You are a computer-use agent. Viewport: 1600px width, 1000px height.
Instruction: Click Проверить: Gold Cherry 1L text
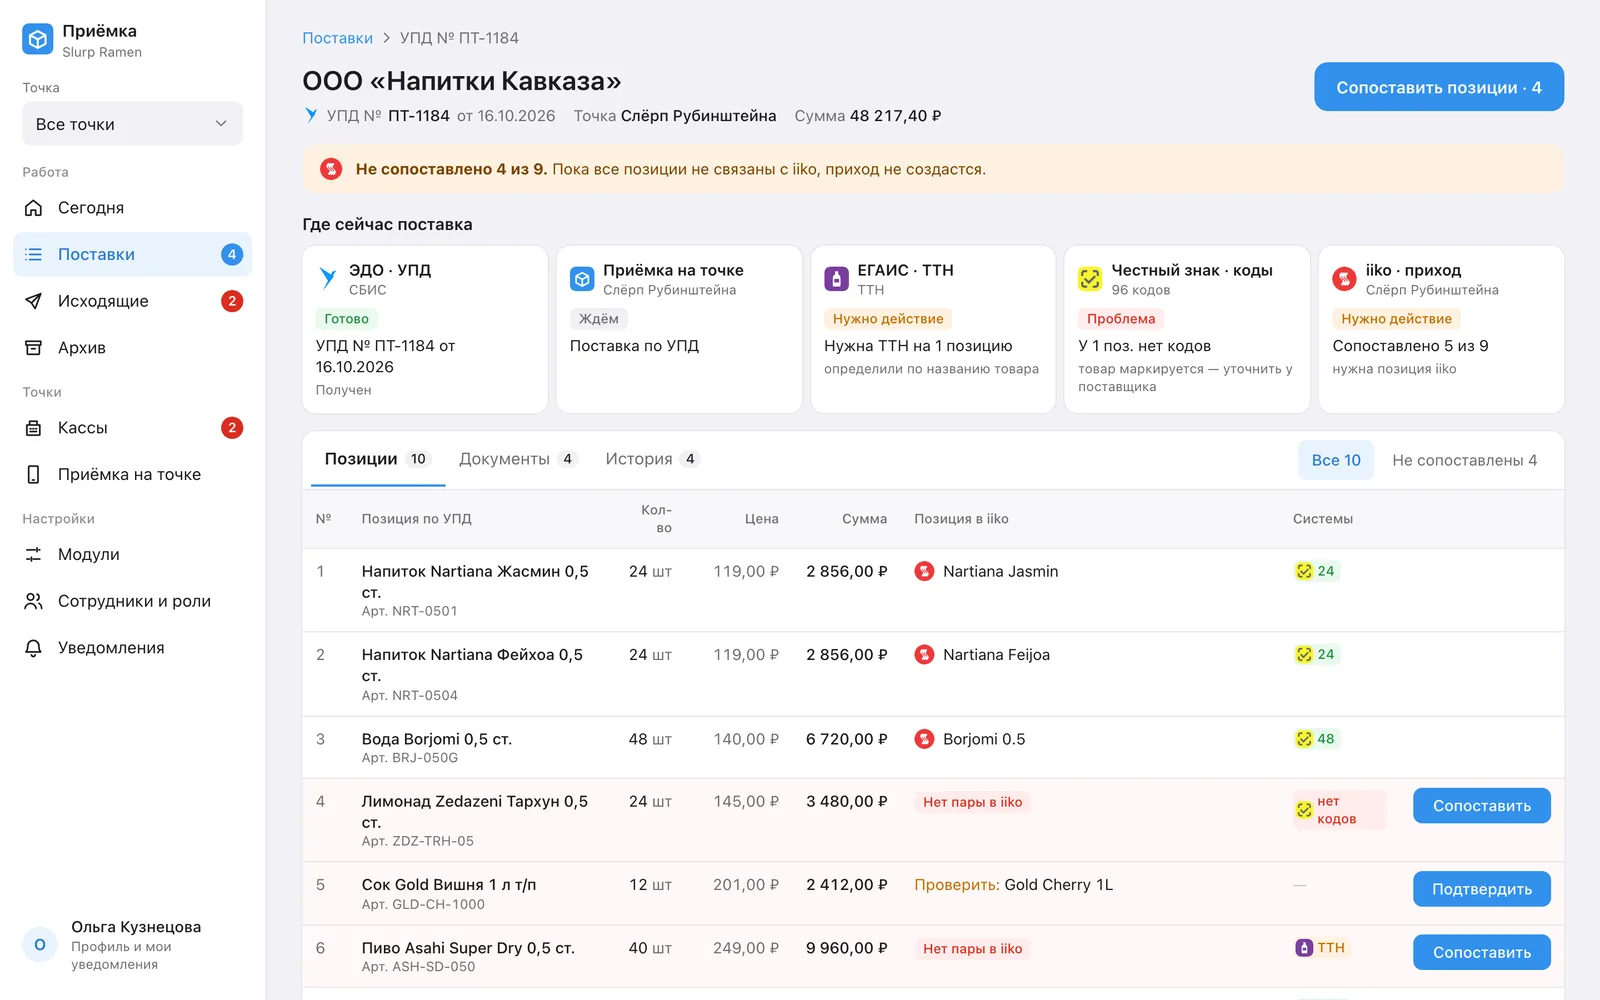point(1013,885)
